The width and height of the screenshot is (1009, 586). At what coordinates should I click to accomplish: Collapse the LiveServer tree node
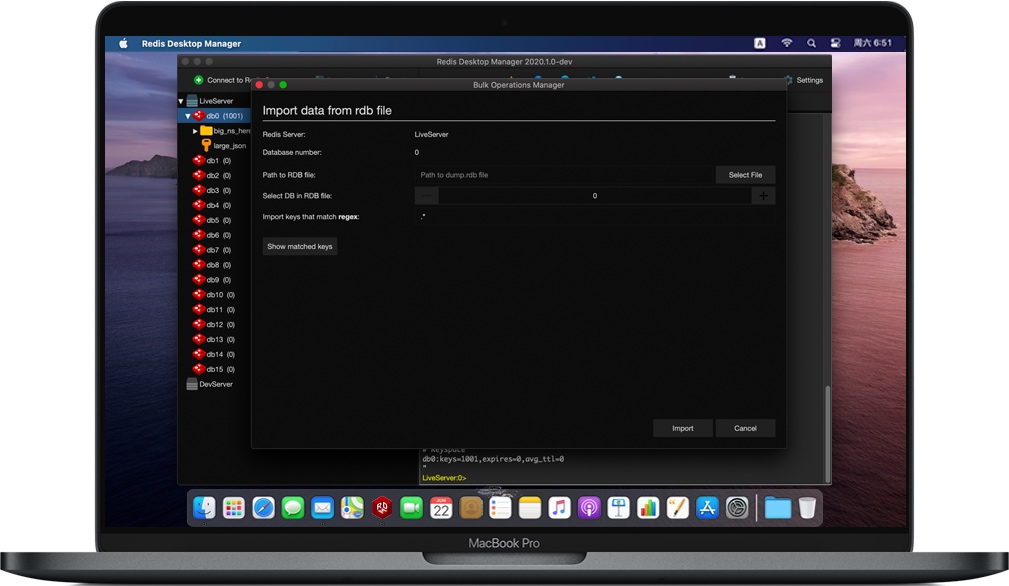click(180, 100)
